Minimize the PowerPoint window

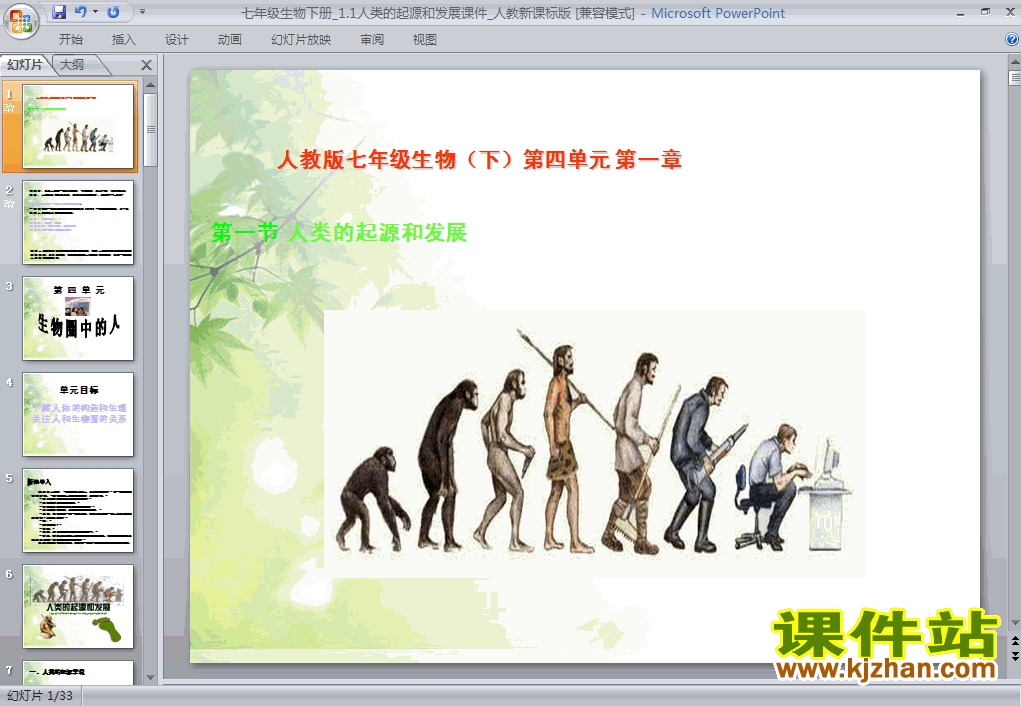point(960,12)
